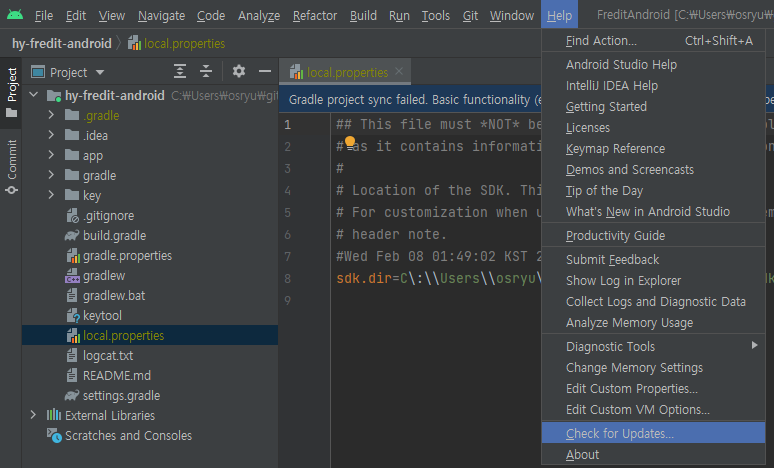Select Collect Logs and Diagnostic Data

coord(653,301)
